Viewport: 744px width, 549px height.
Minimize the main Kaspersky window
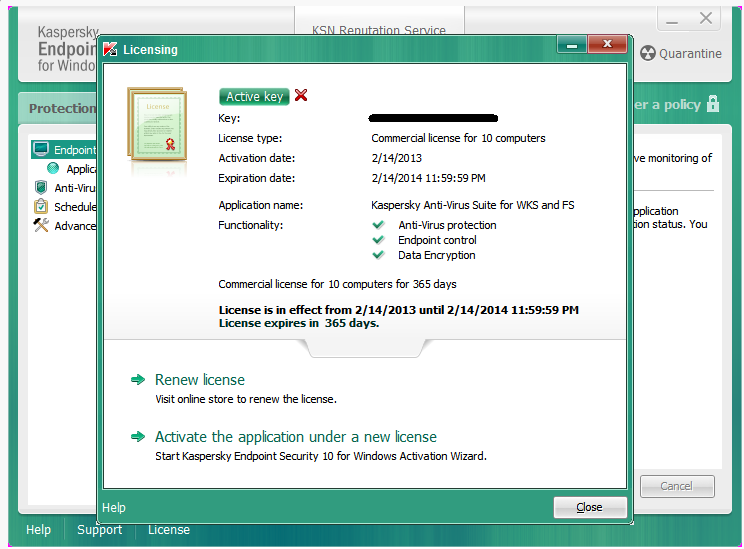[671, 21]
